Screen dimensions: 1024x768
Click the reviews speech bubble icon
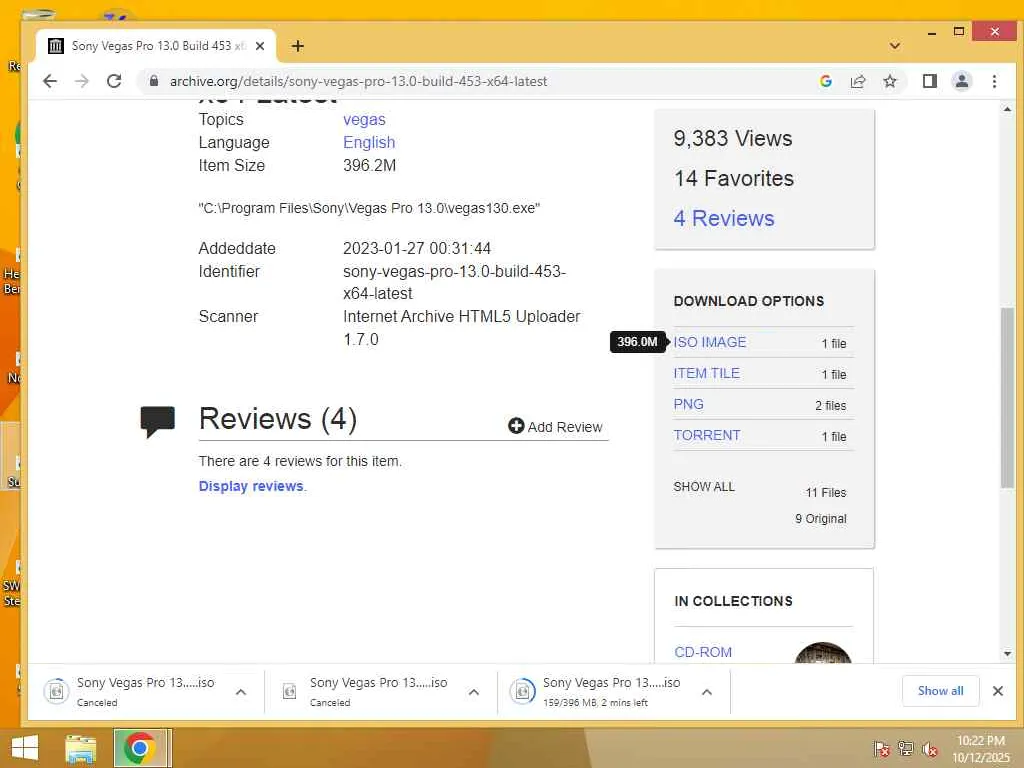coord(157,421)
